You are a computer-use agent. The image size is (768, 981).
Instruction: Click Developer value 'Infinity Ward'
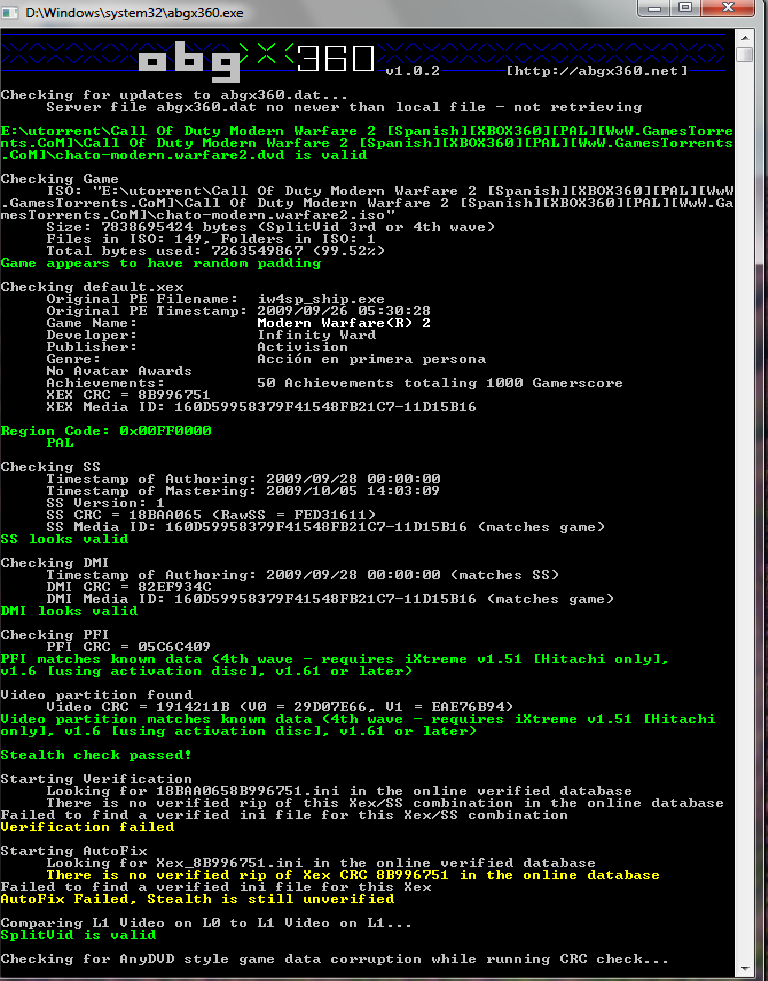tap(316, 335)
